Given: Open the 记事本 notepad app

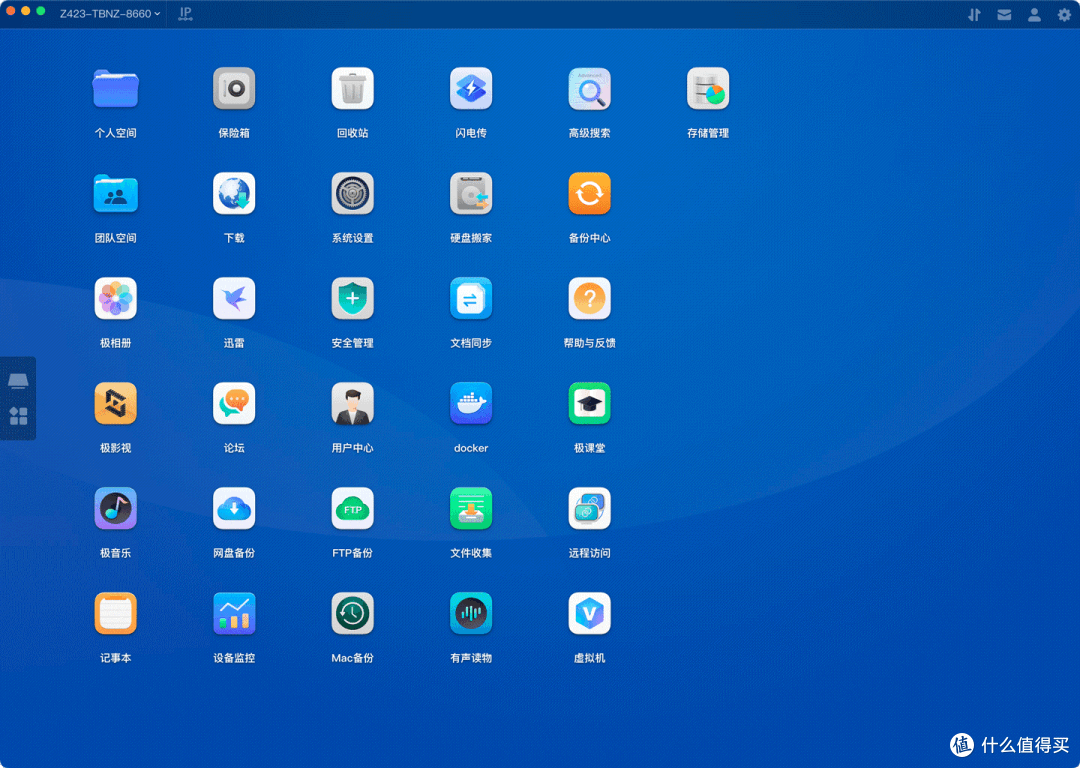Looking at the screenshot, I should click(x=116, y=613).
